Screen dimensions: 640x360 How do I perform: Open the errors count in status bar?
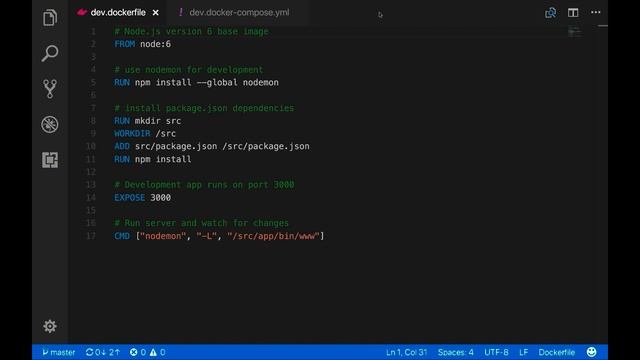click(138, 352)
